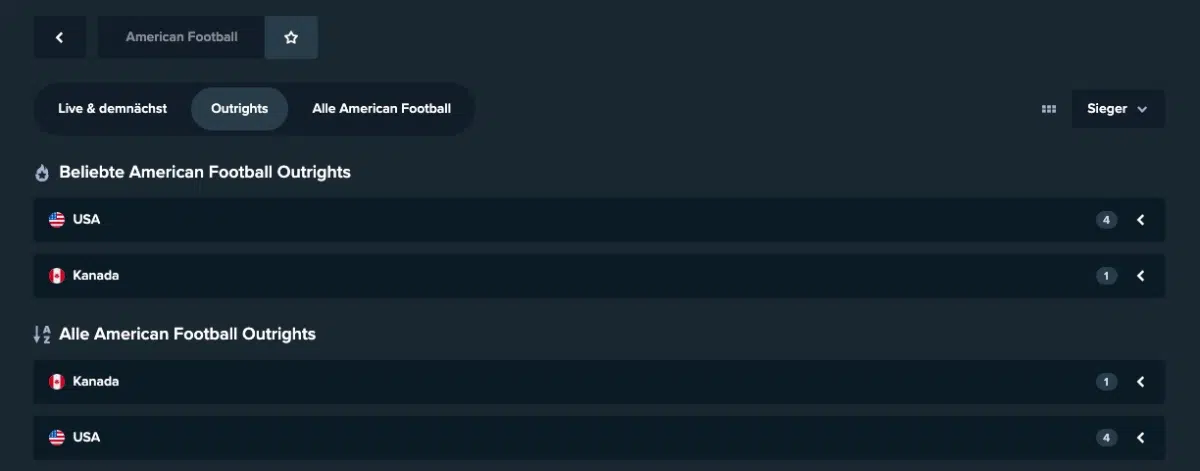
Task: Click the back arrow button
Action: (x=59, y=37)
